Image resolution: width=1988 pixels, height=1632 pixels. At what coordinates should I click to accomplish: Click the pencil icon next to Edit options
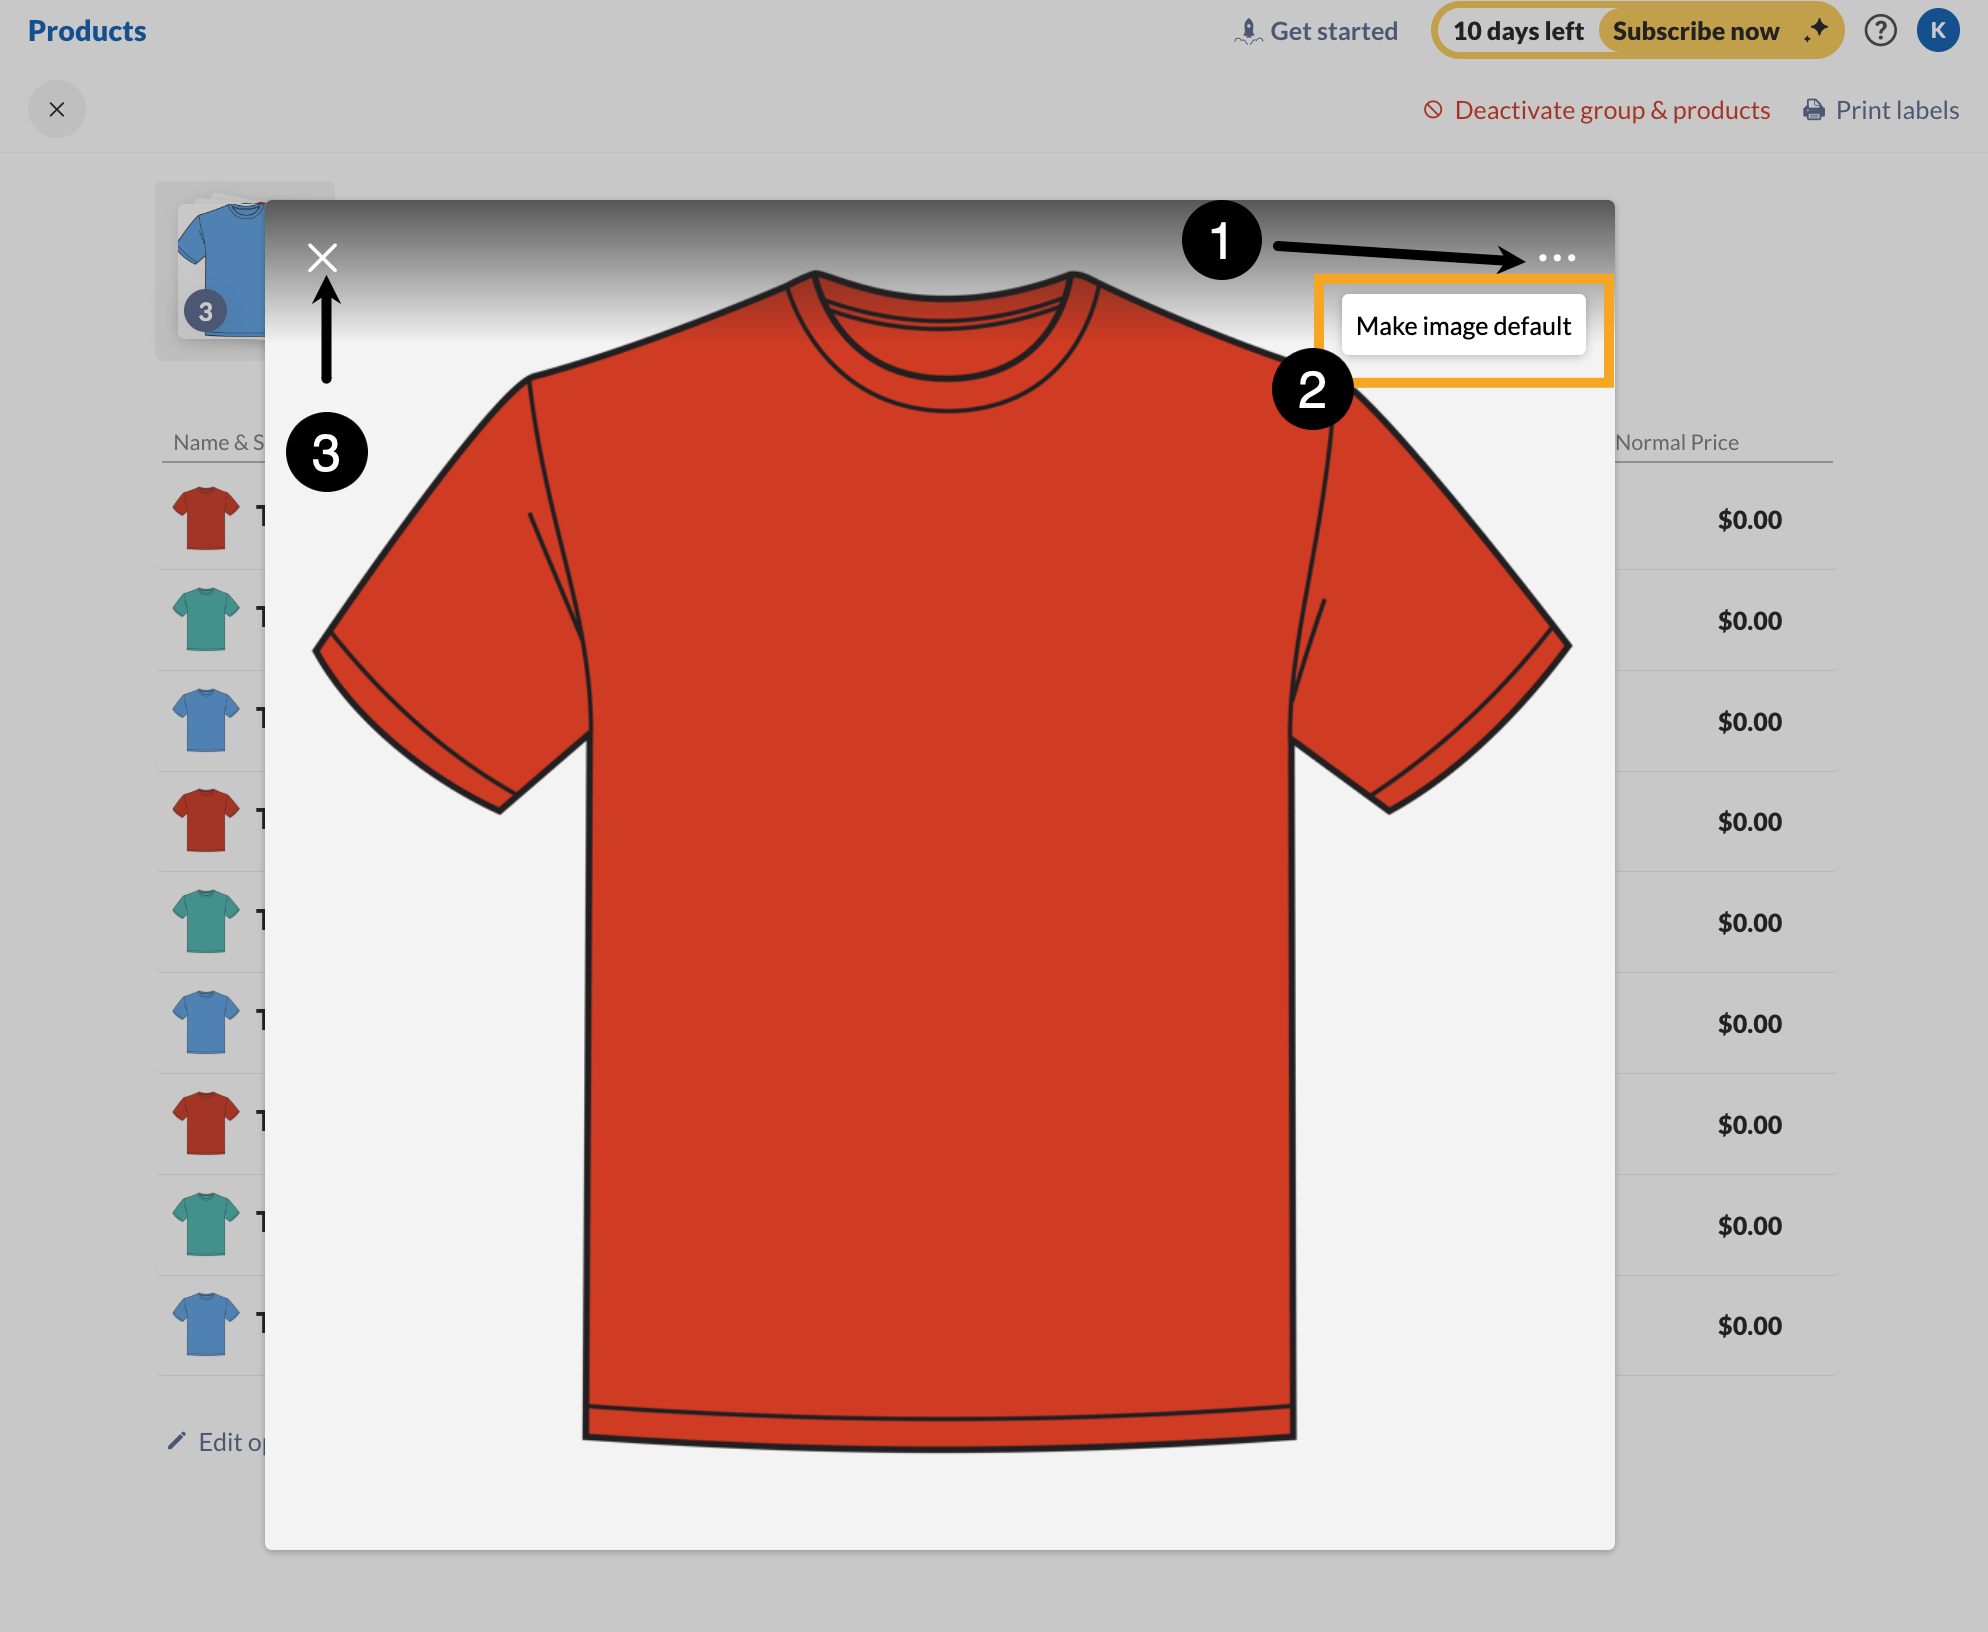[x=177, y=1441]
